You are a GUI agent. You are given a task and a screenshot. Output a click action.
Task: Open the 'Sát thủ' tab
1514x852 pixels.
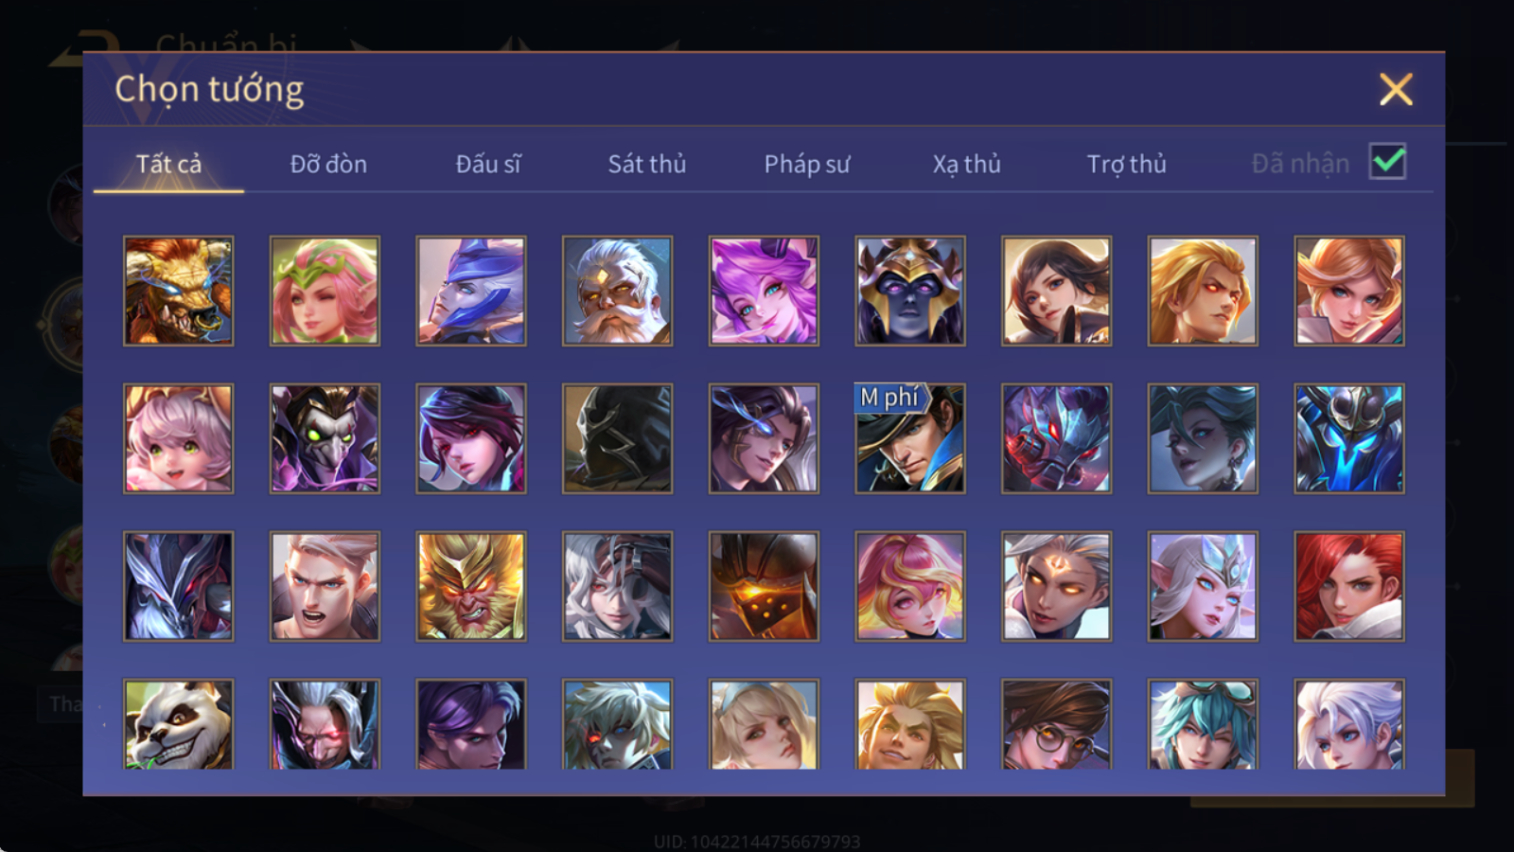[647, 164]
